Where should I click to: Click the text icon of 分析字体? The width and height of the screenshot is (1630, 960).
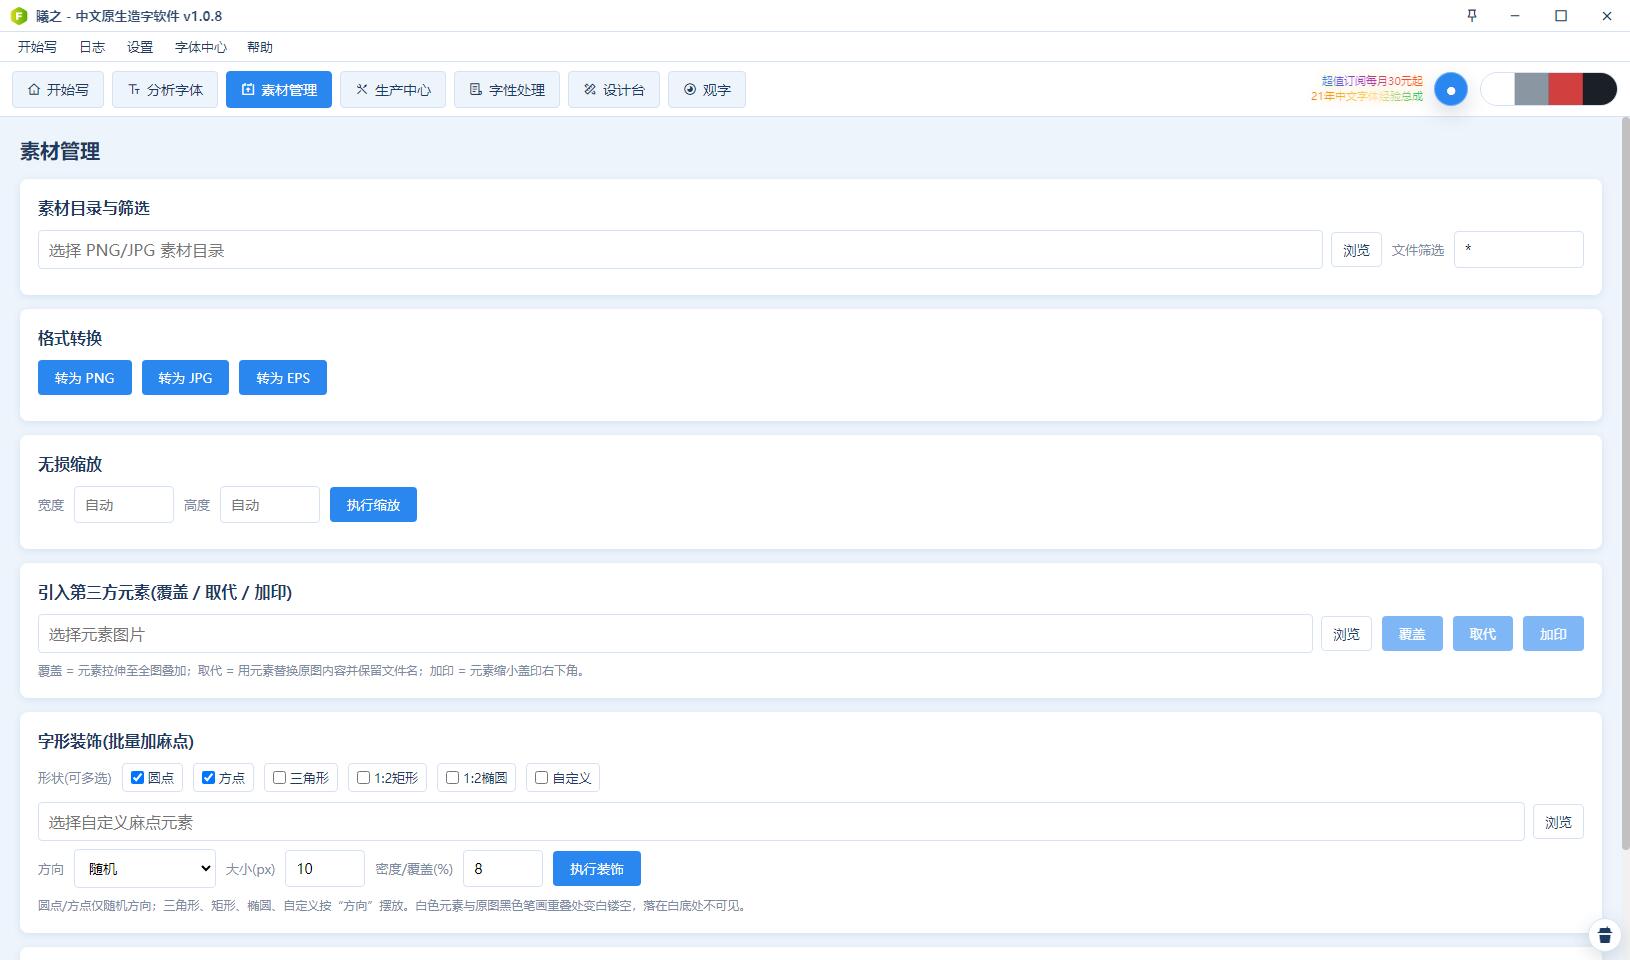pos(134,90)
